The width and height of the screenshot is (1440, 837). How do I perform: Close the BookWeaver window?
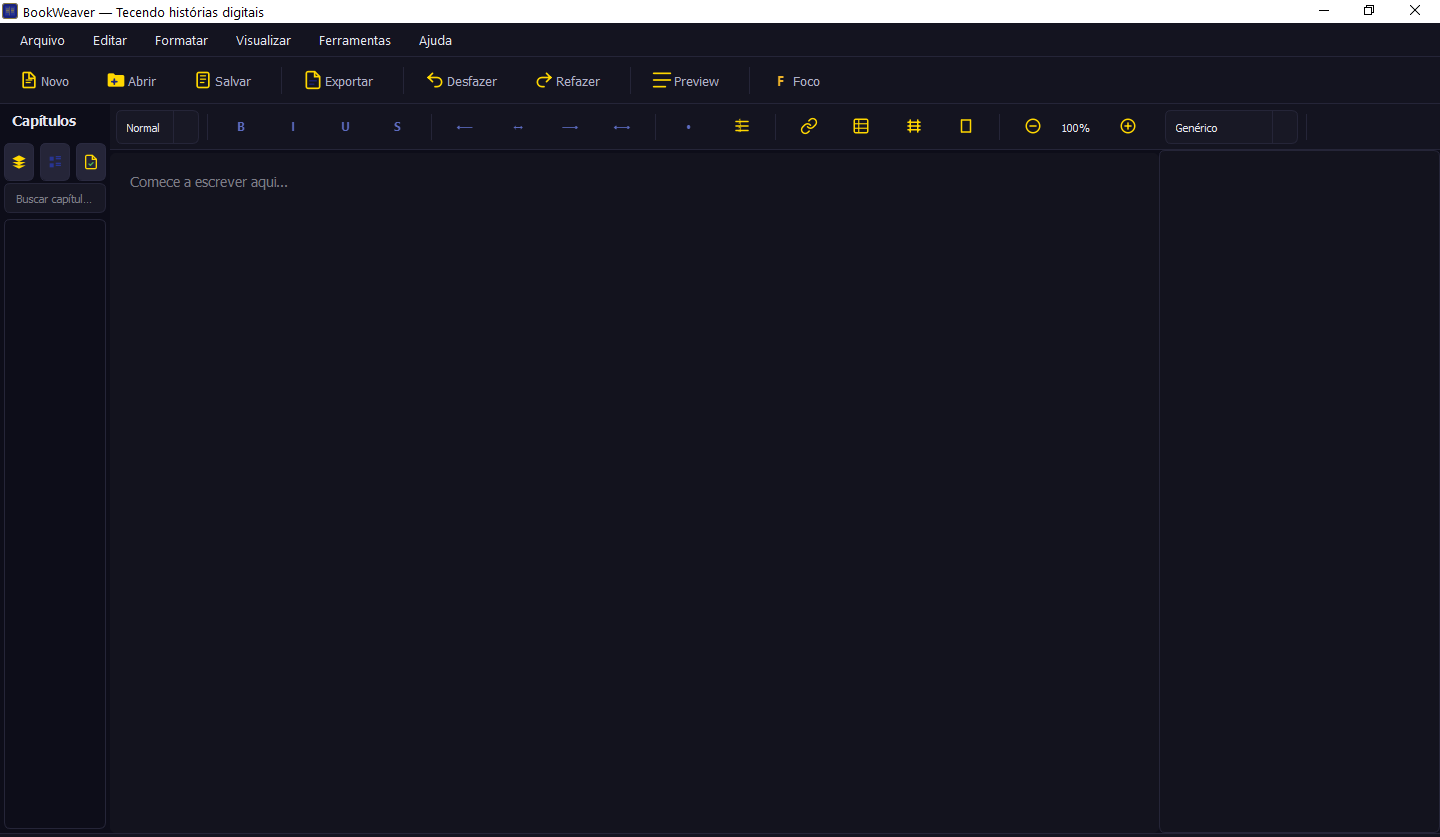[1415, 11]
